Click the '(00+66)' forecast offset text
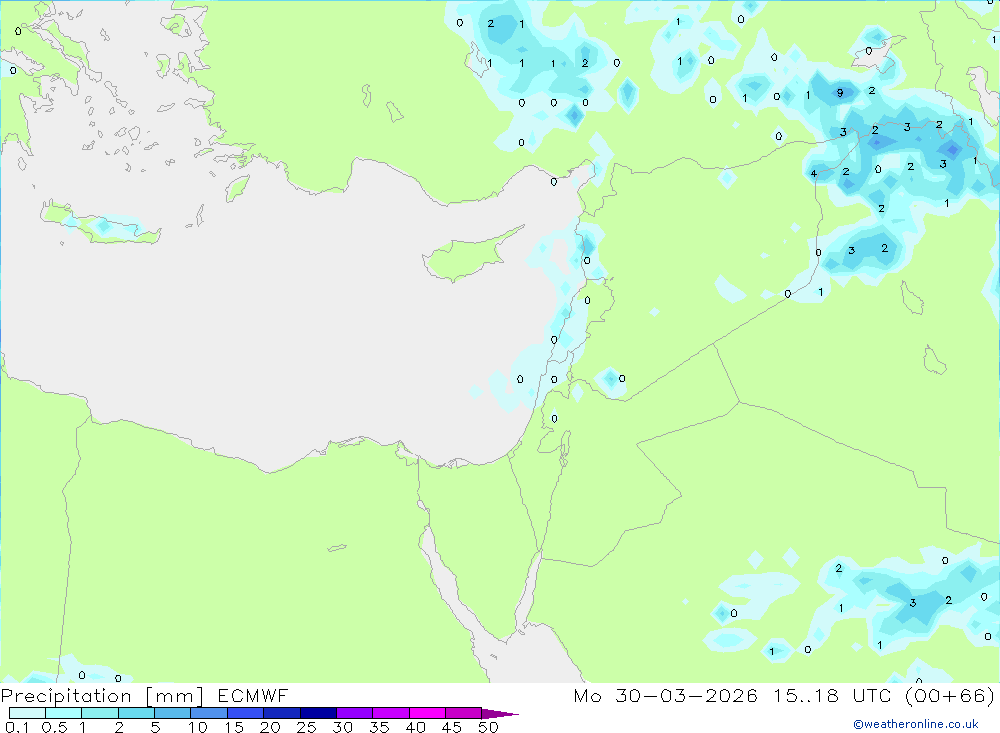Screen dimensions: 1000x733 (950, 695)
